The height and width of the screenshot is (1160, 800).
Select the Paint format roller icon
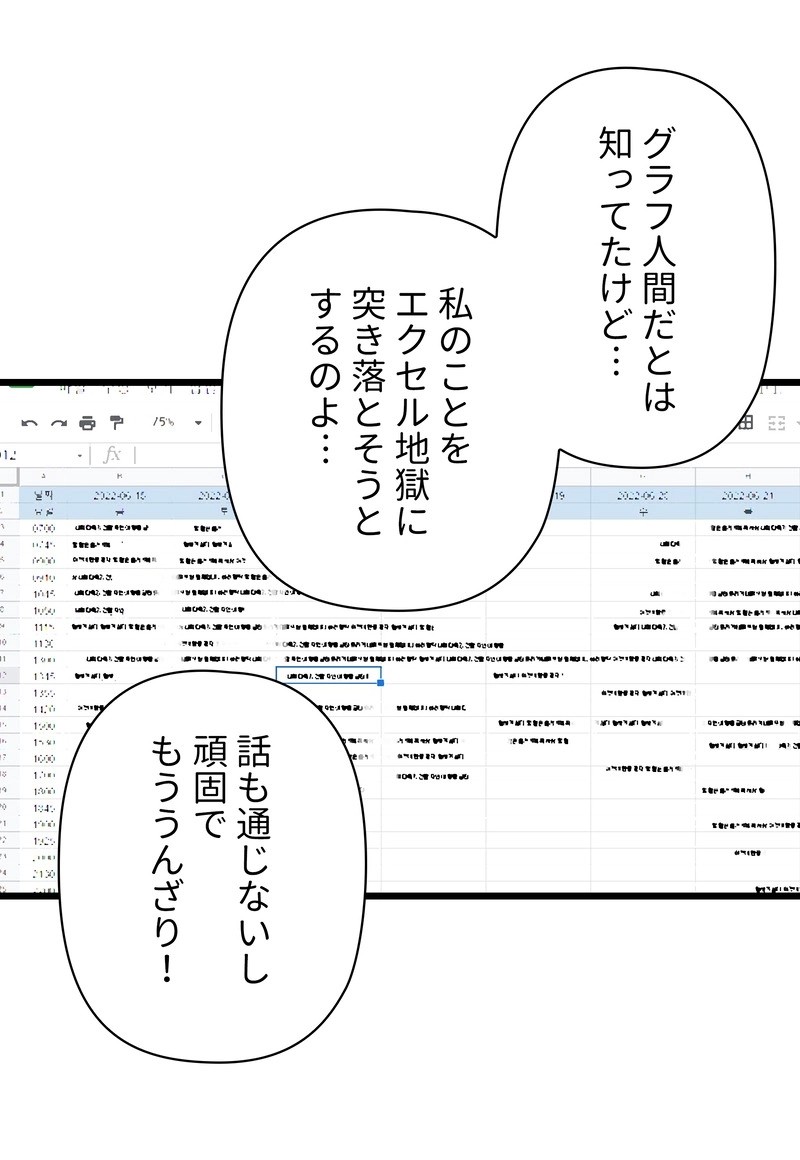coord(116,423)
